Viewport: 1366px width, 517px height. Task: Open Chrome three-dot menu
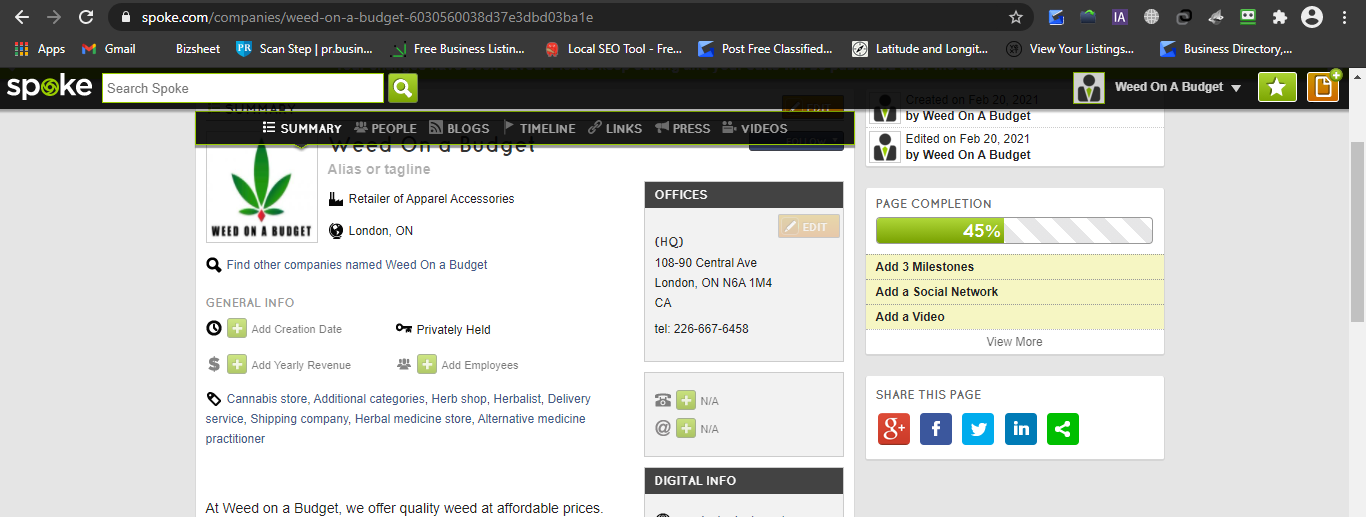pyautogui.click(x=1343, y=17)
